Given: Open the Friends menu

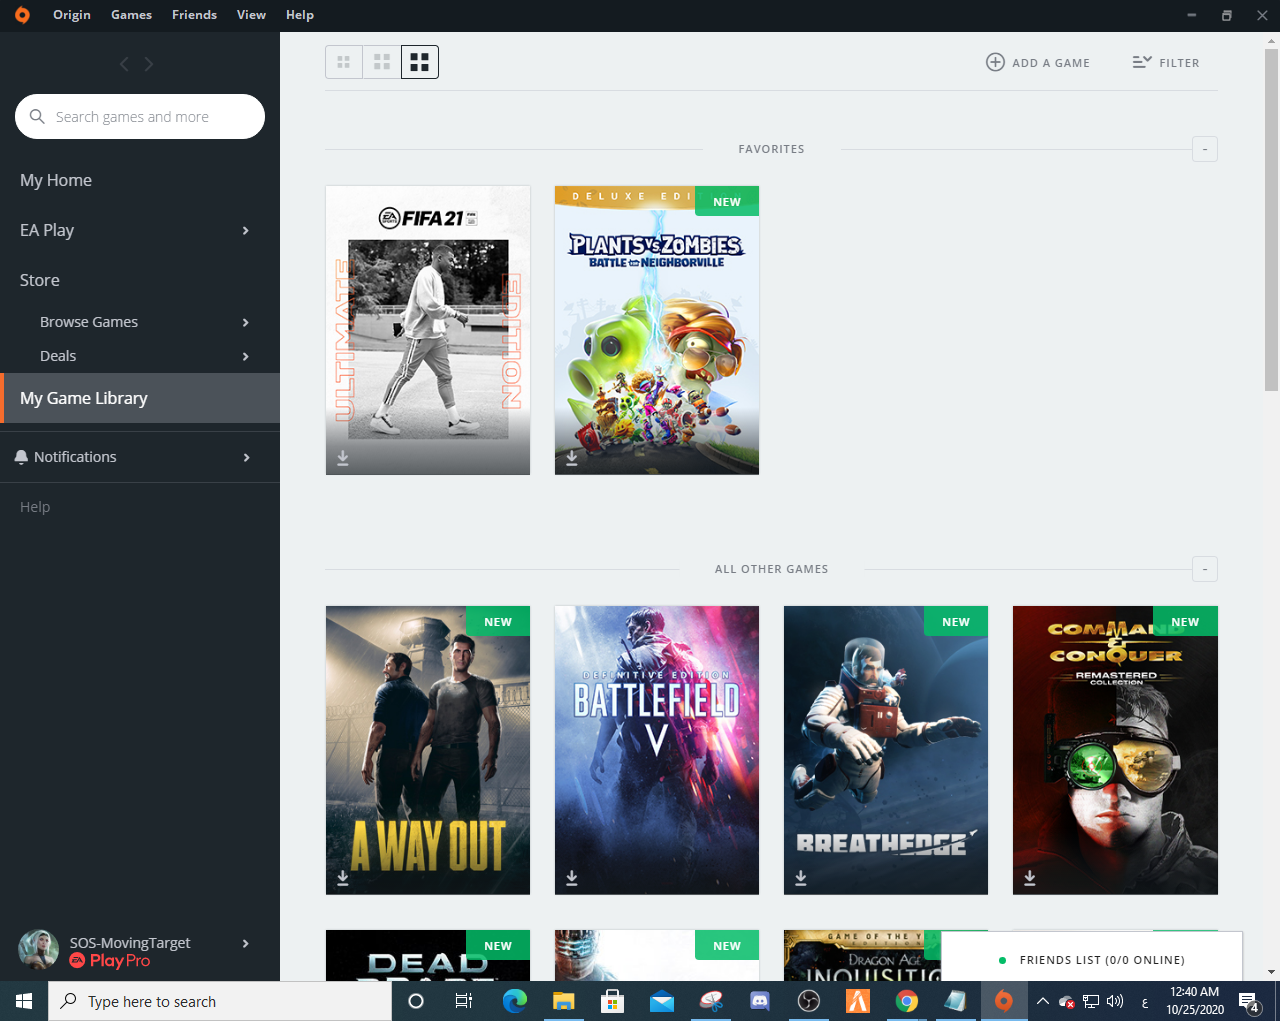Looking at the screenshot, I should coord(194,15).
